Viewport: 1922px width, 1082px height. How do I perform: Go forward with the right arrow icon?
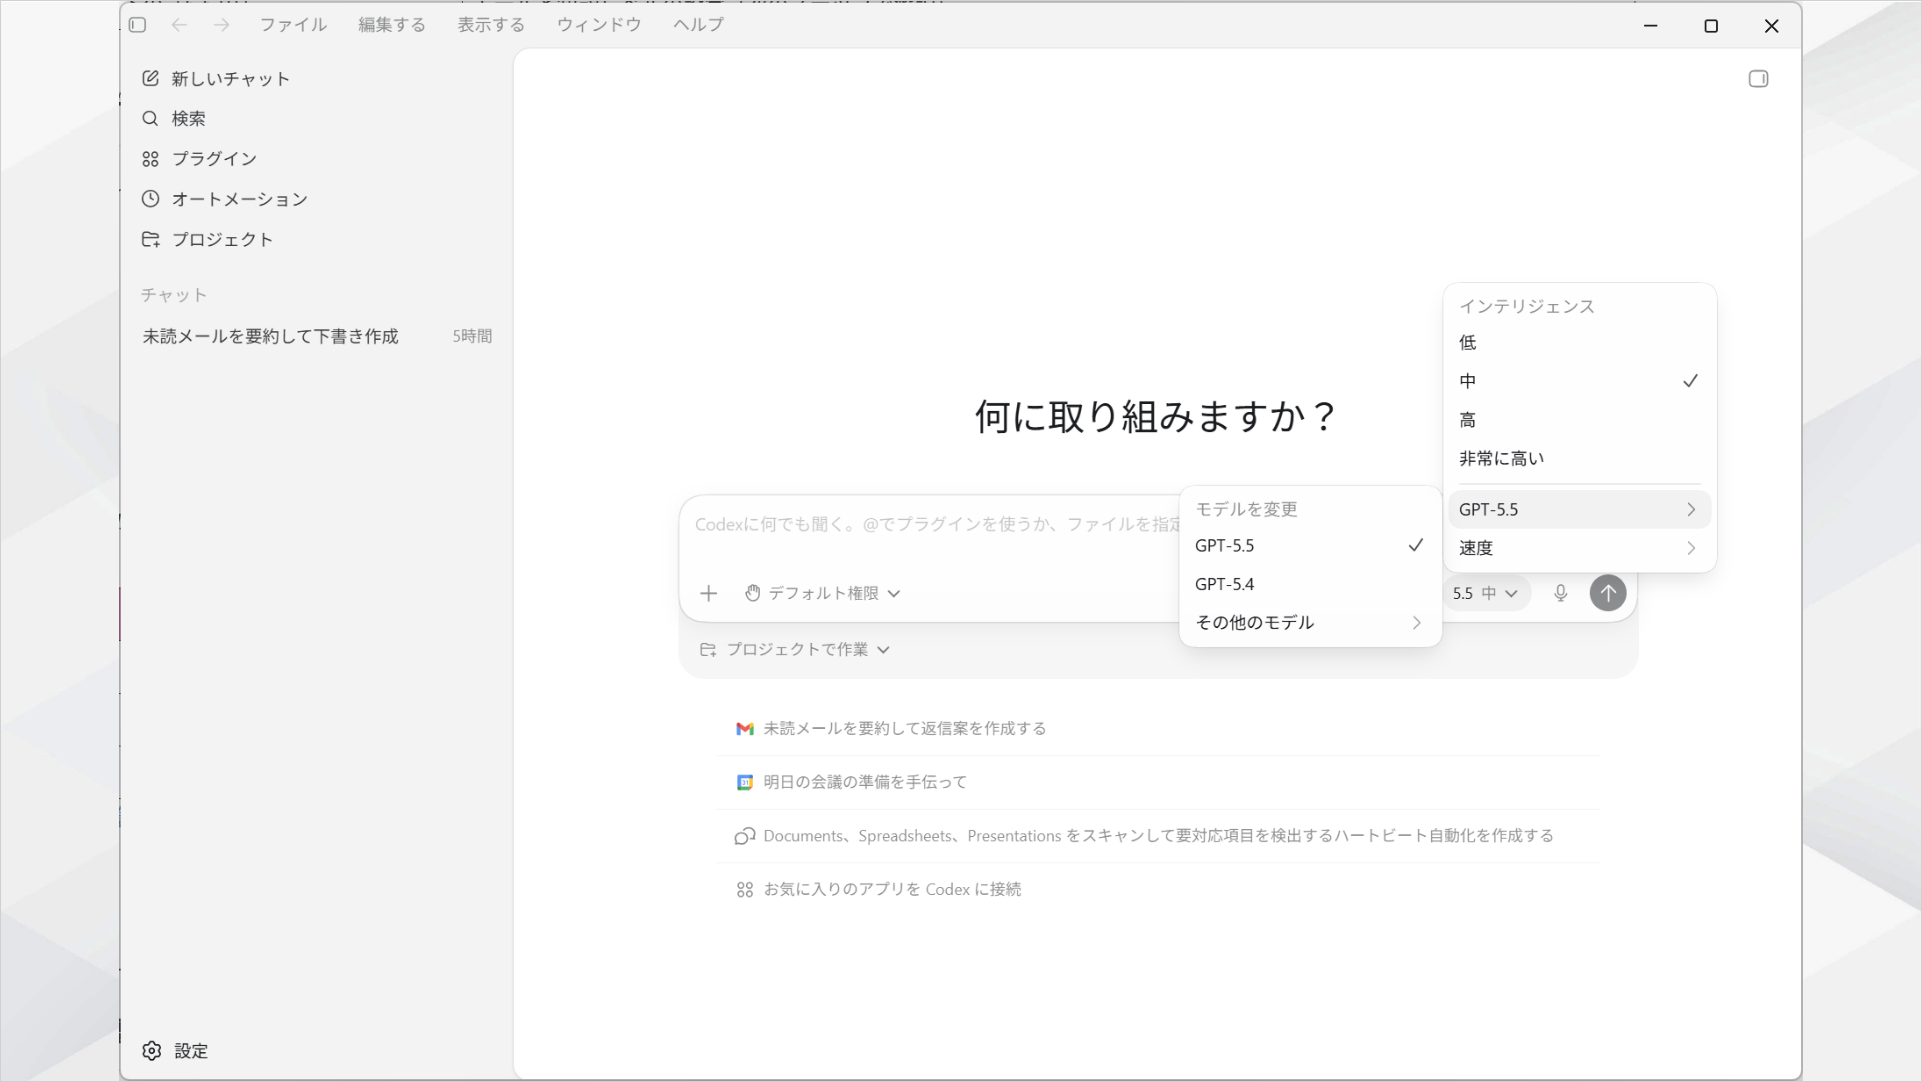221,25
